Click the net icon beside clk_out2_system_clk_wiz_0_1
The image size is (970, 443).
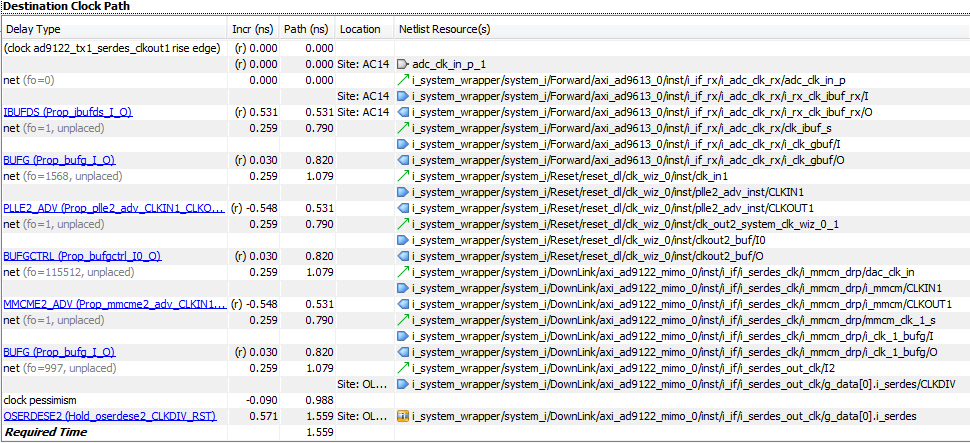click(403, 223)
